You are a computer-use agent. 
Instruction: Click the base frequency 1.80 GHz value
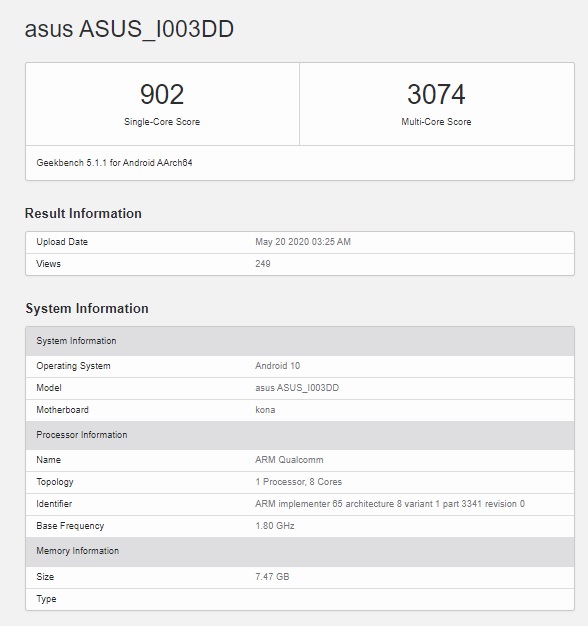click(275, 526)
